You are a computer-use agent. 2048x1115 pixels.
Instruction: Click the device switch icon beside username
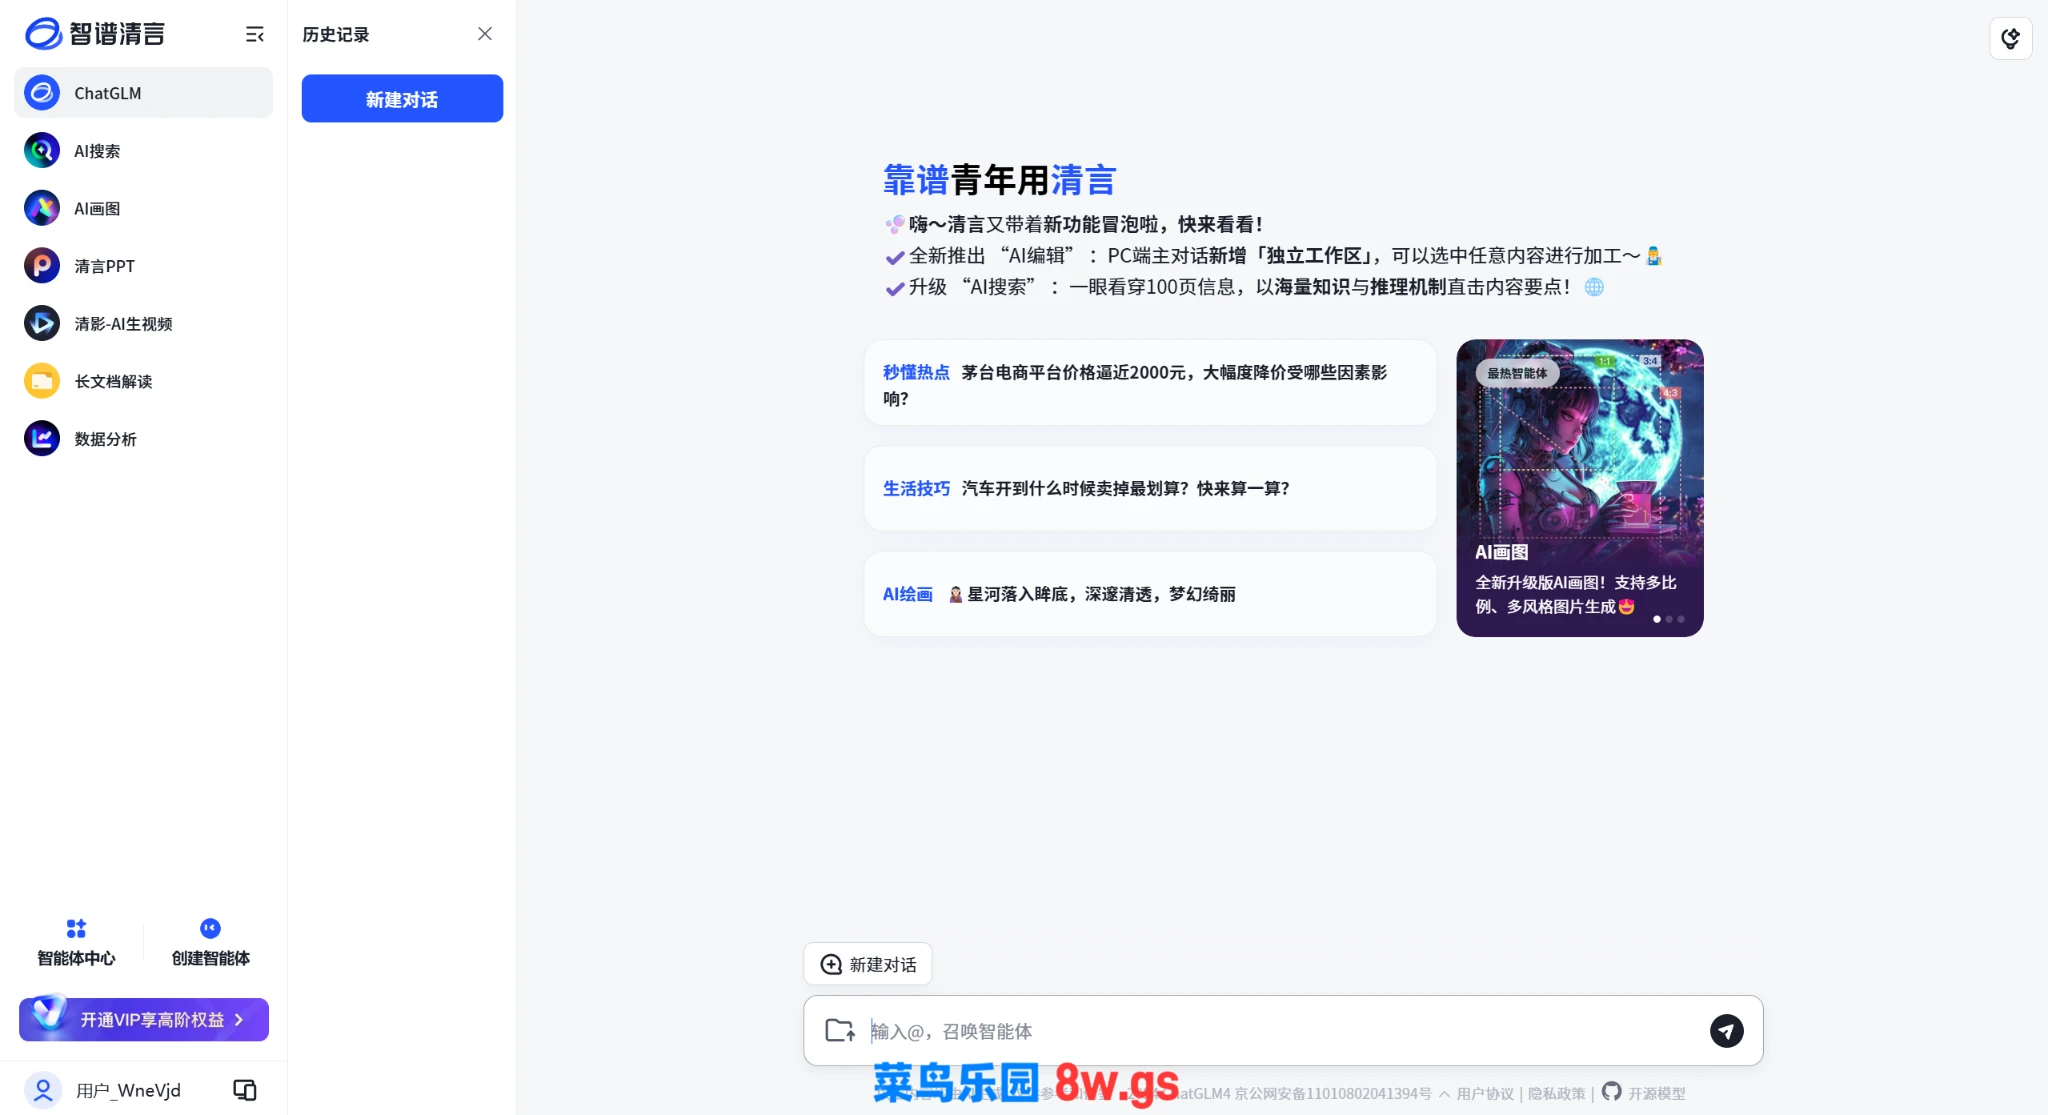click(245, 1090)
